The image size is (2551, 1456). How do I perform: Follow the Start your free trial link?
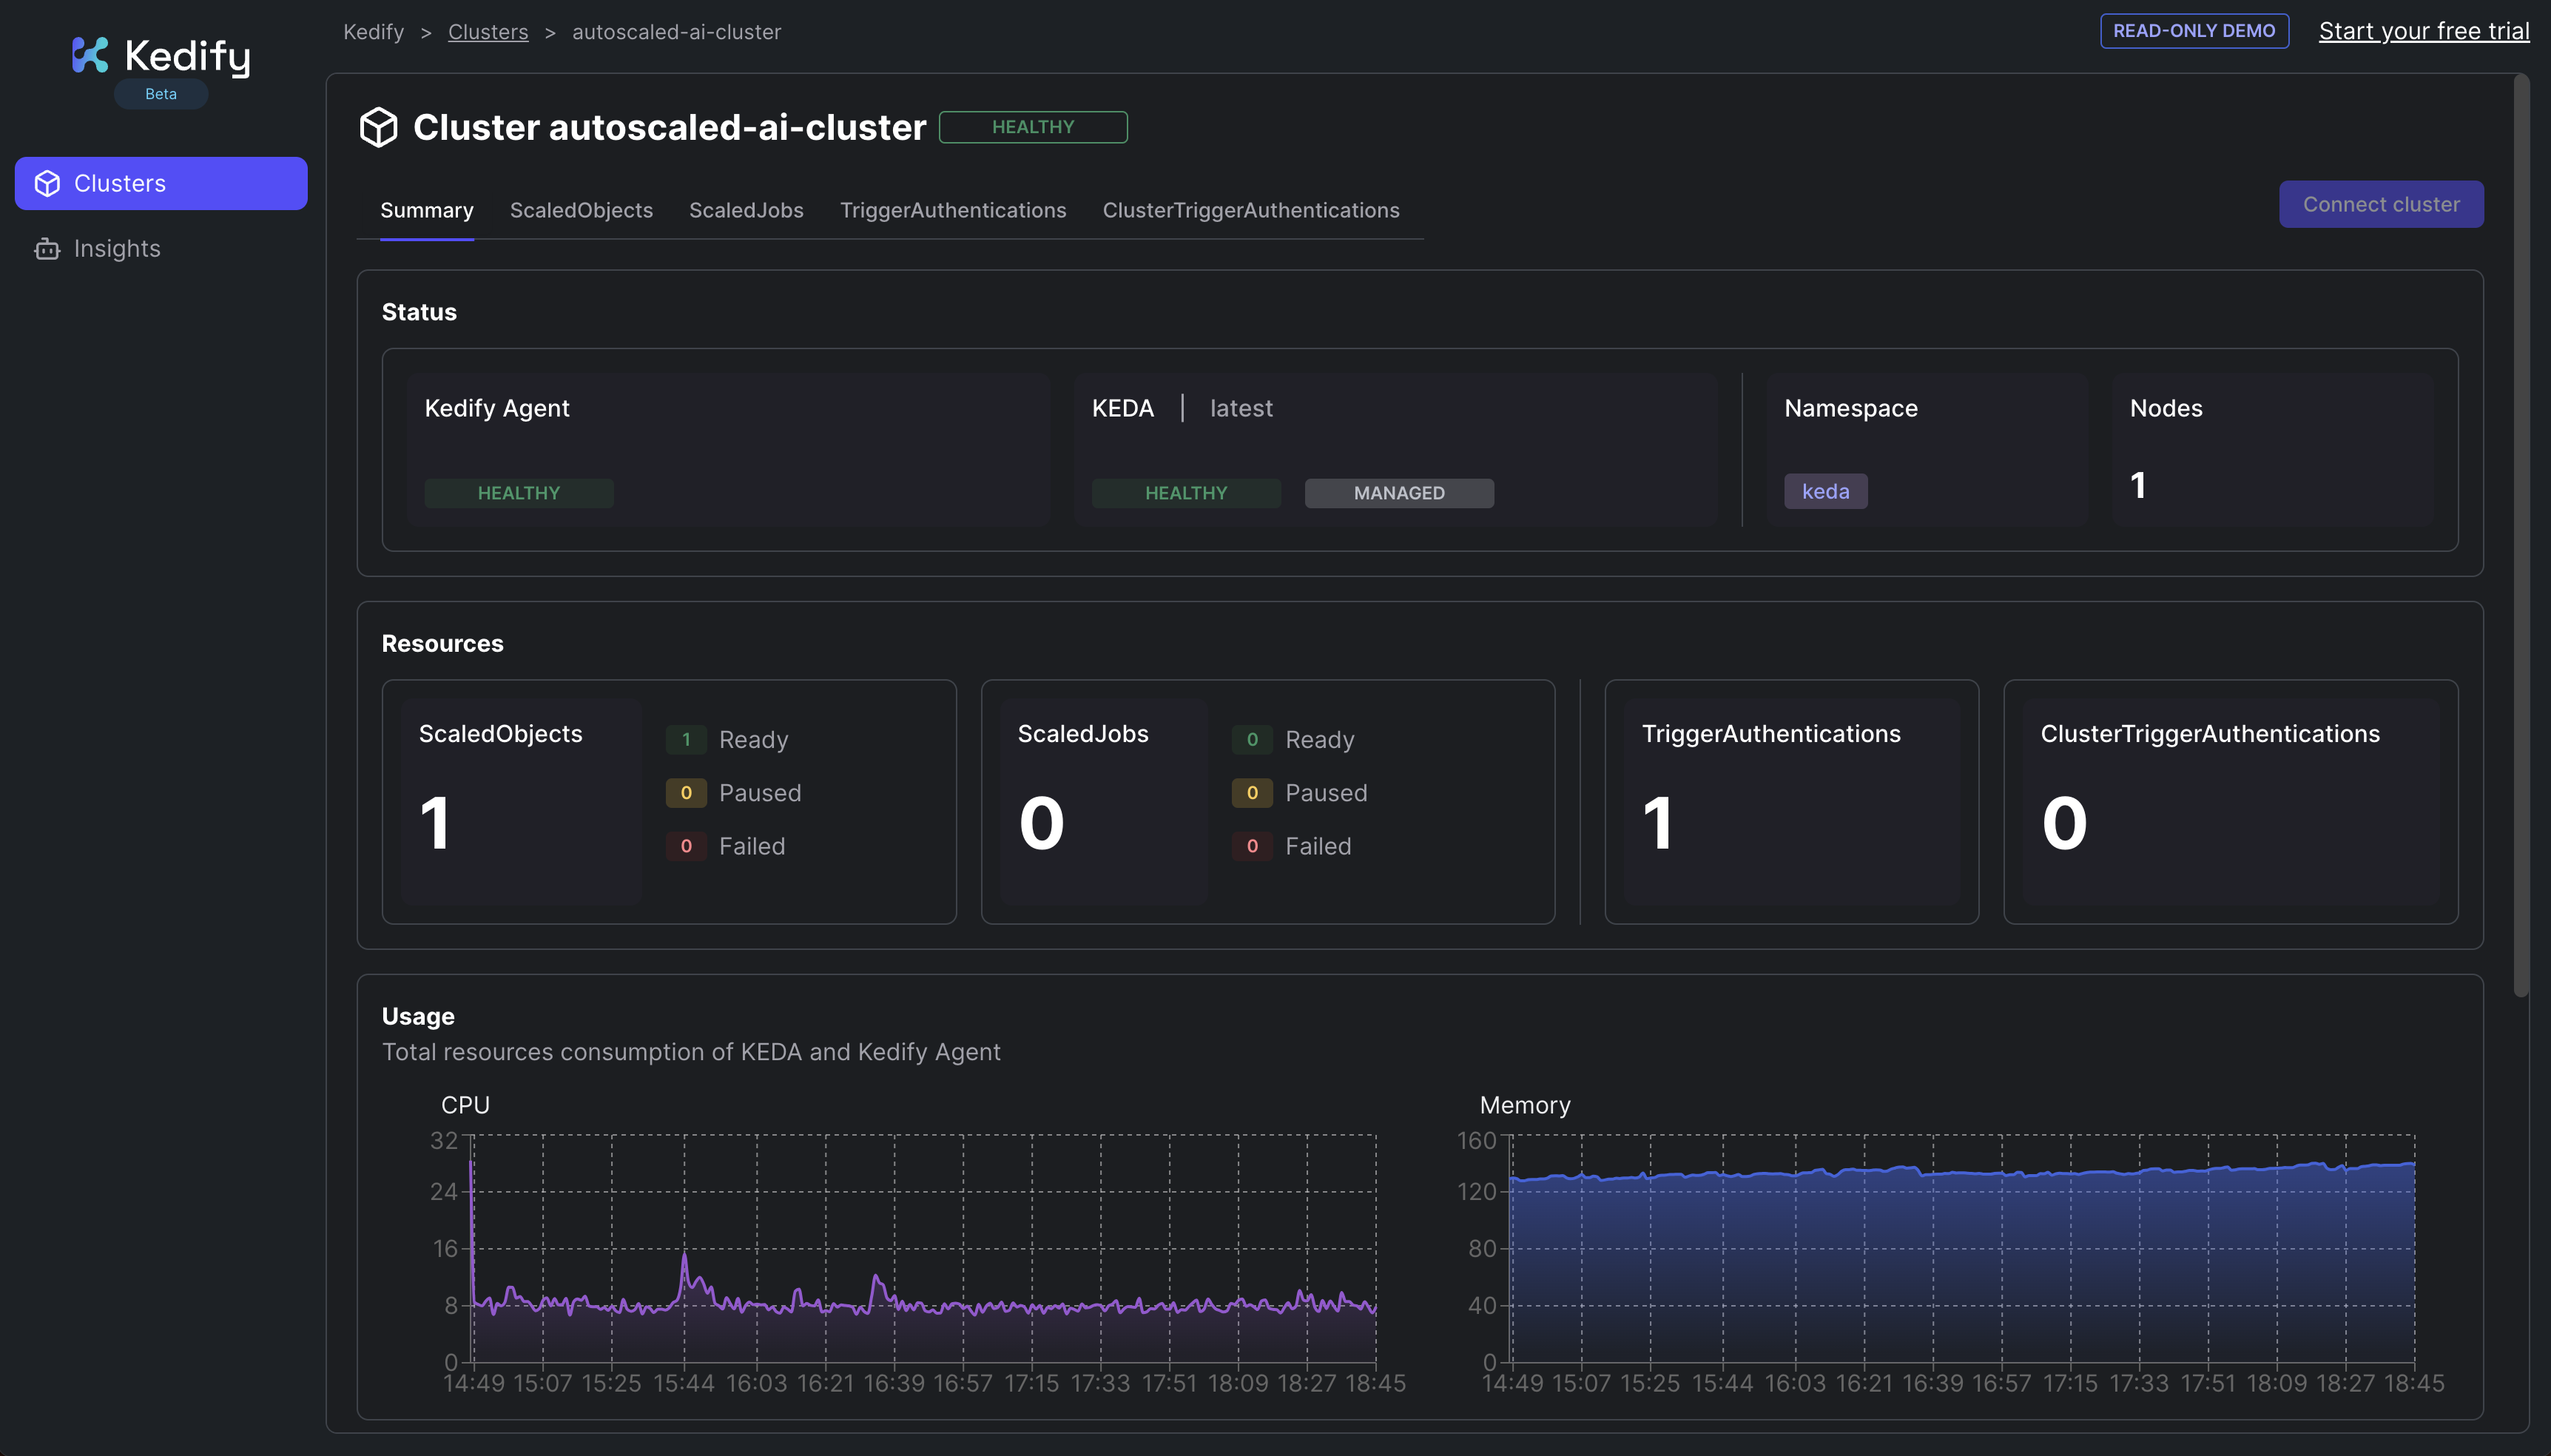pos(2424,31)
